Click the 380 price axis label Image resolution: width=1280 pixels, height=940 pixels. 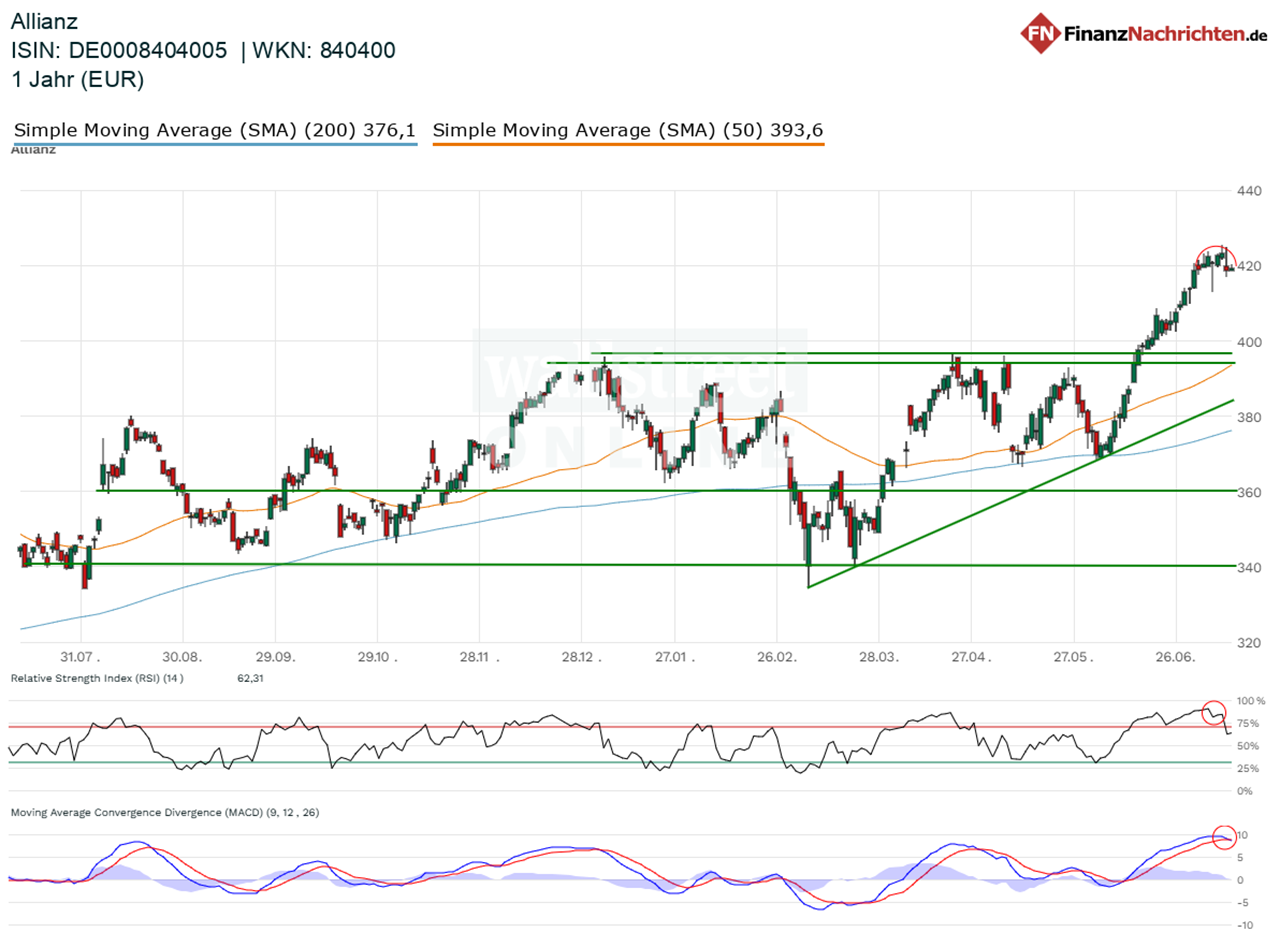(x=1247, y=417)
